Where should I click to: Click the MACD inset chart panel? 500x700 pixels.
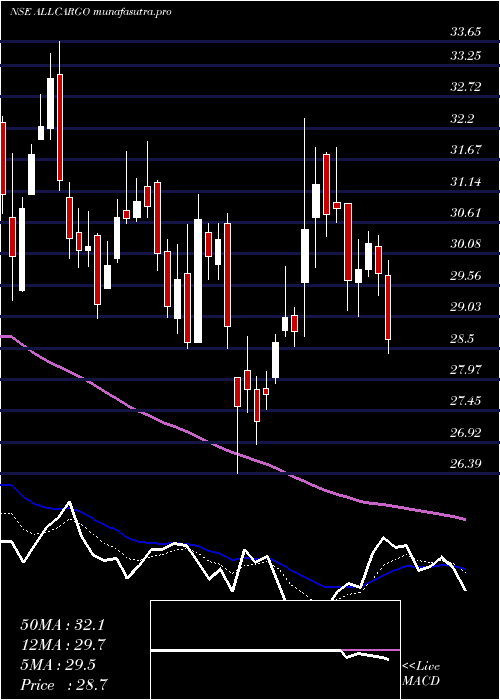pyautogui.click(x=275, y=650)
